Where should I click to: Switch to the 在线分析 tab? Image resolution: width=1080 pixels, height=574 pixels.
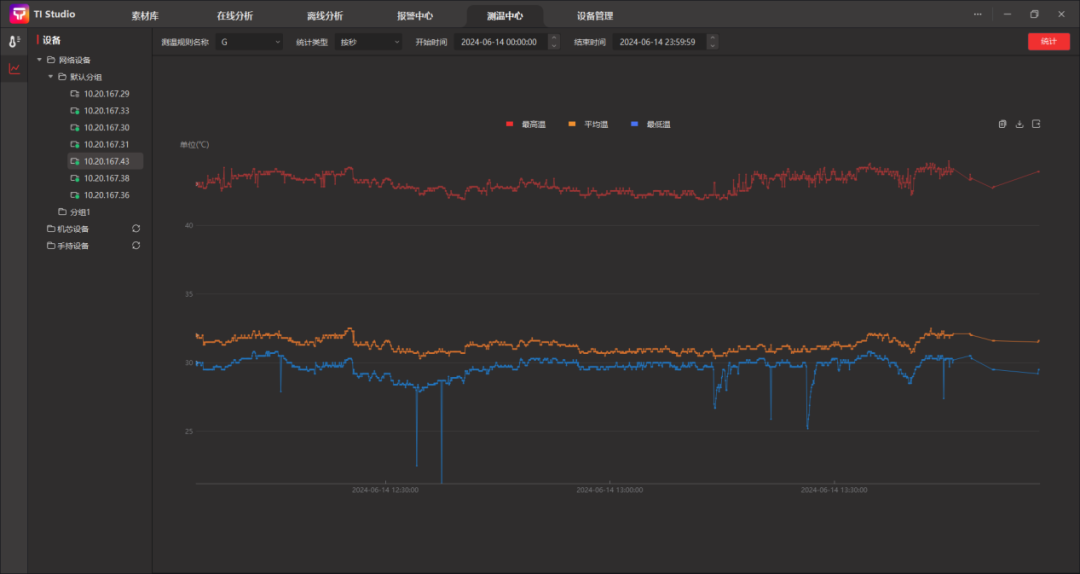(x=234, y=16)
